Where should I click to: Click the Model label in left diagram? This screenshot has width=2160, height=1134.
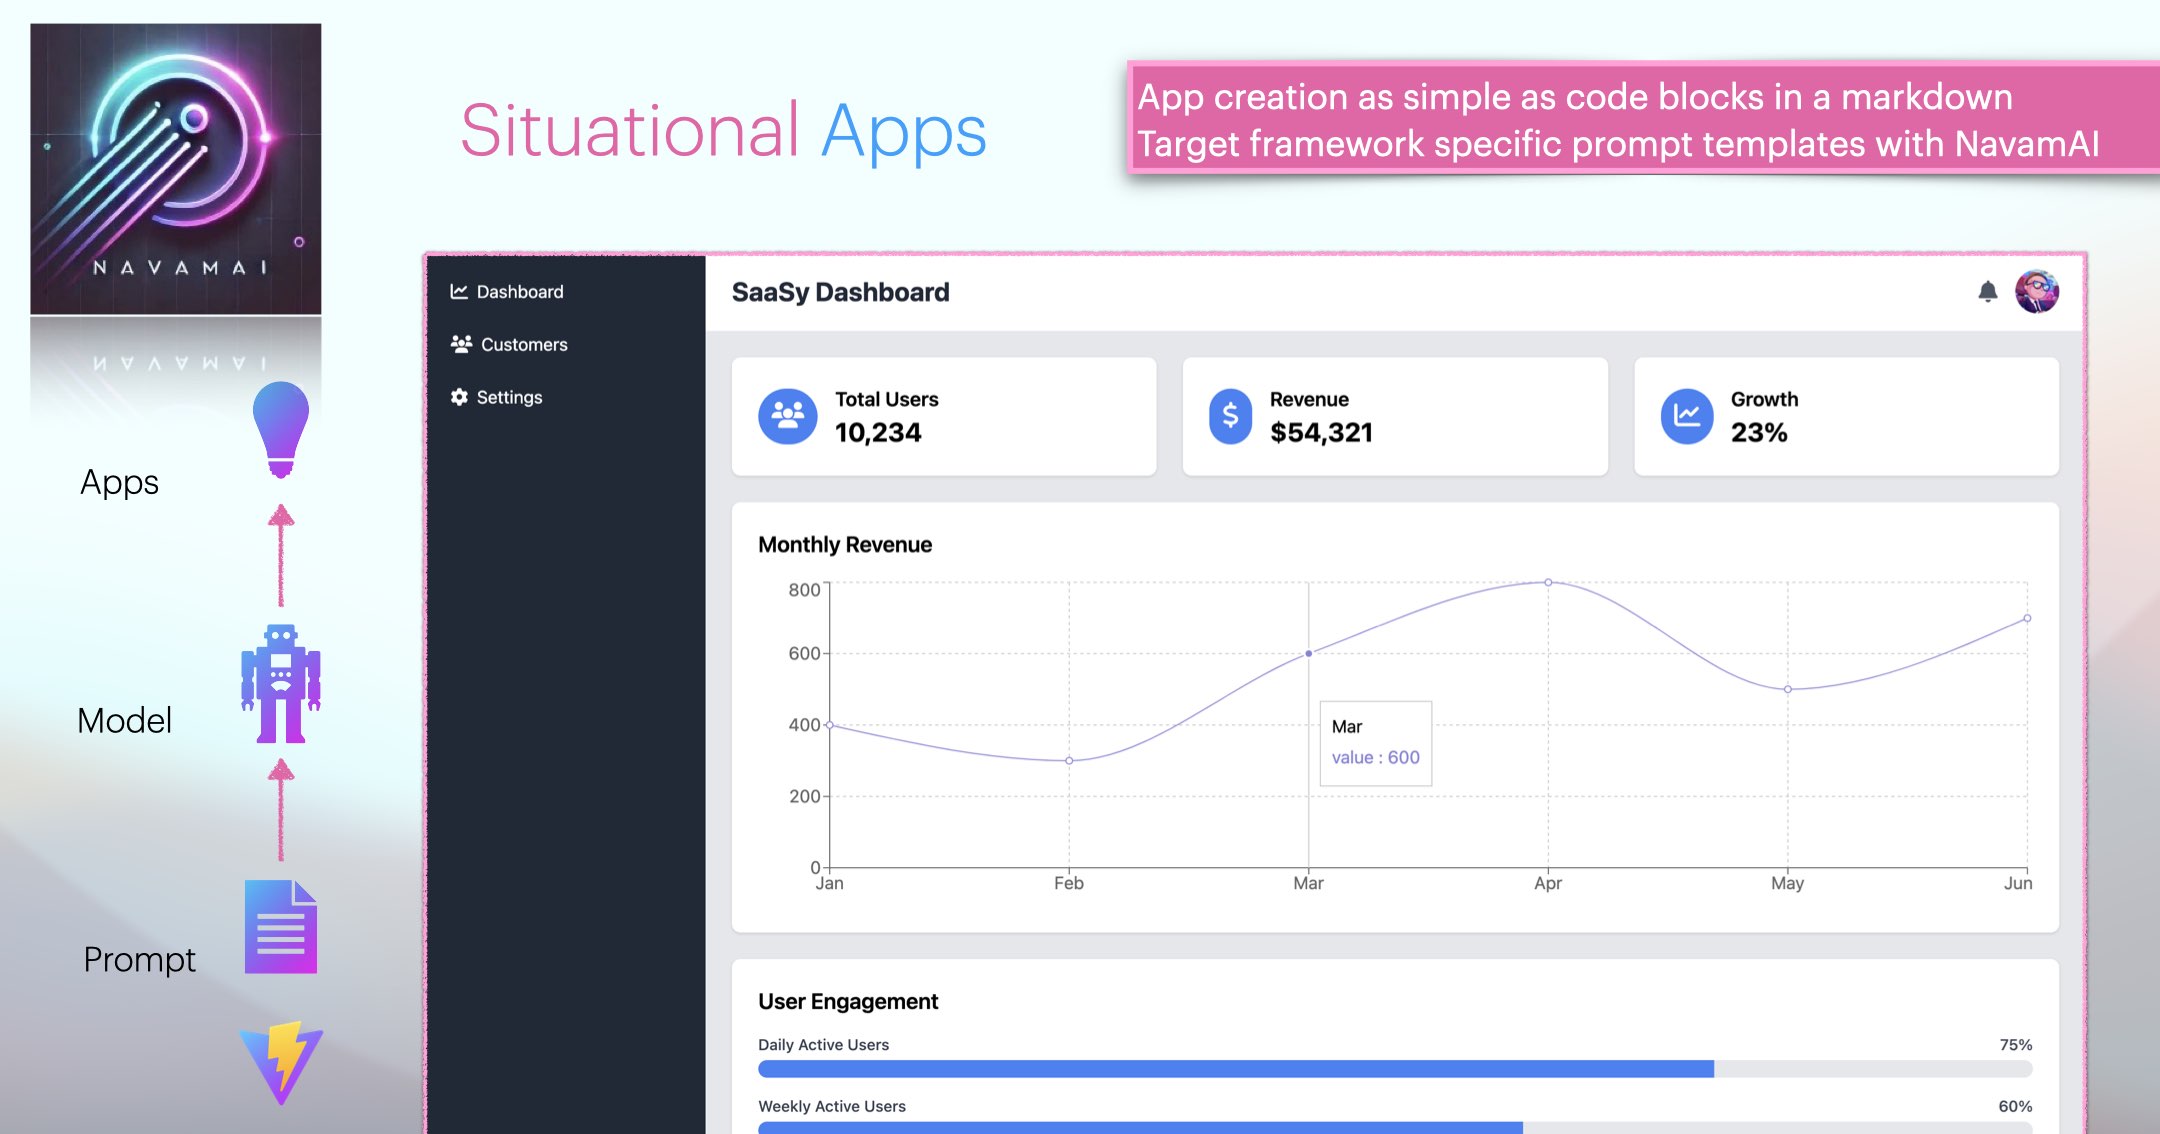[x=124, y=721]
